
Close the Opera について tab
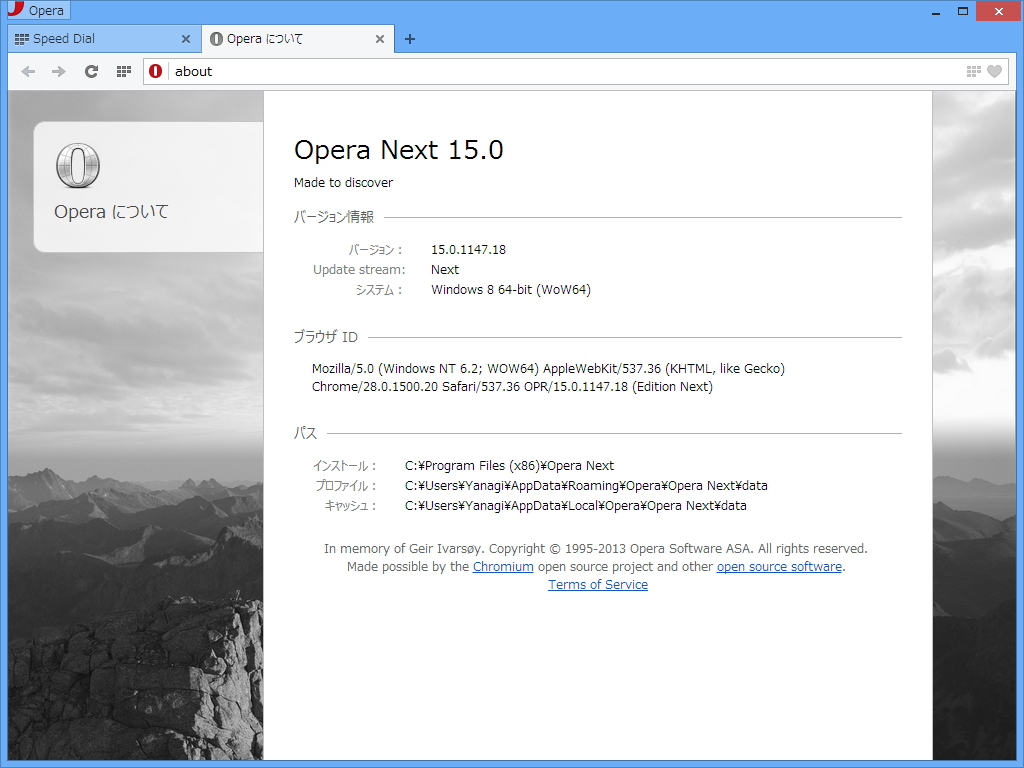[x=379, y=39]
